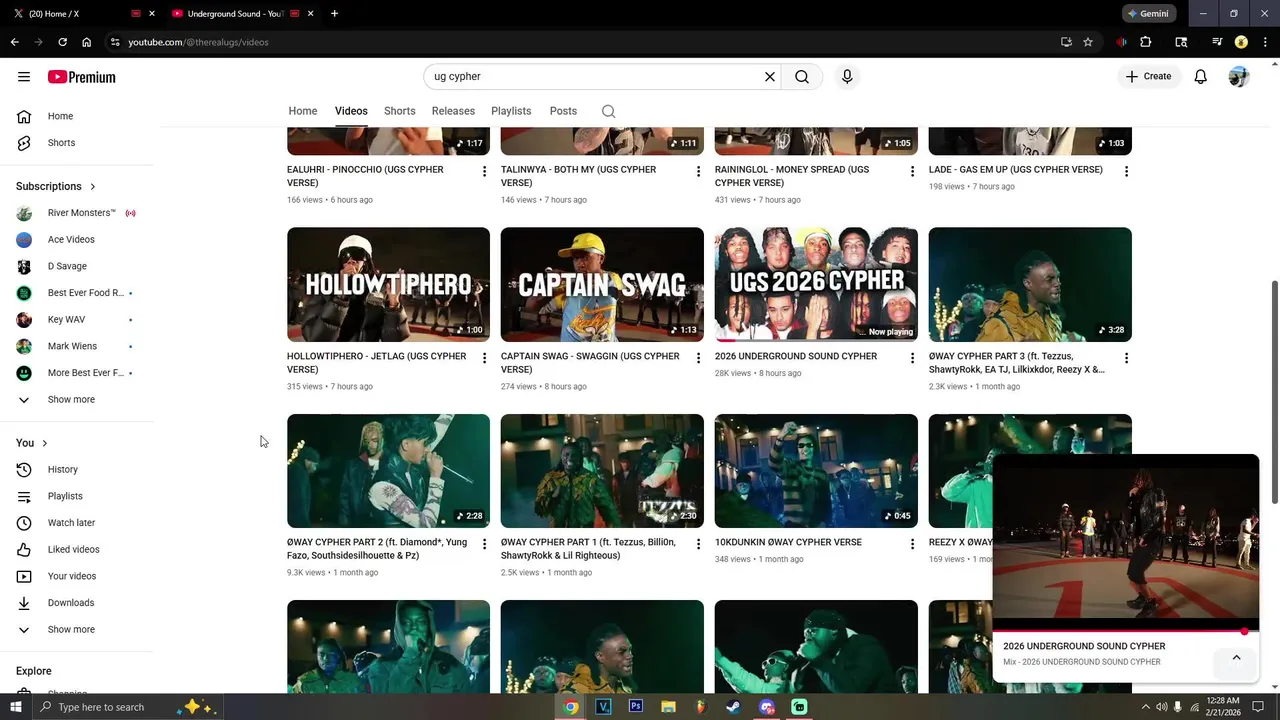
Task: Open History in sidebar
Action: point(62,469)
